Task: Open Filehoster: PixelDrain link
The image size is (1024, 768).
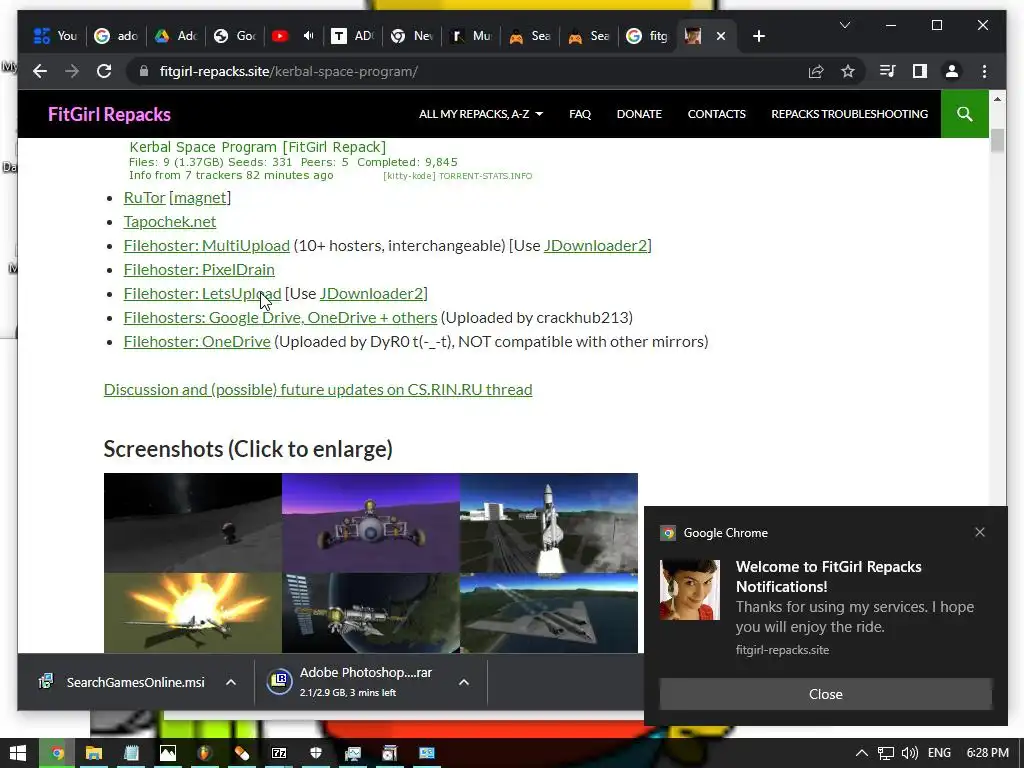Action: [x=199, y=270]
